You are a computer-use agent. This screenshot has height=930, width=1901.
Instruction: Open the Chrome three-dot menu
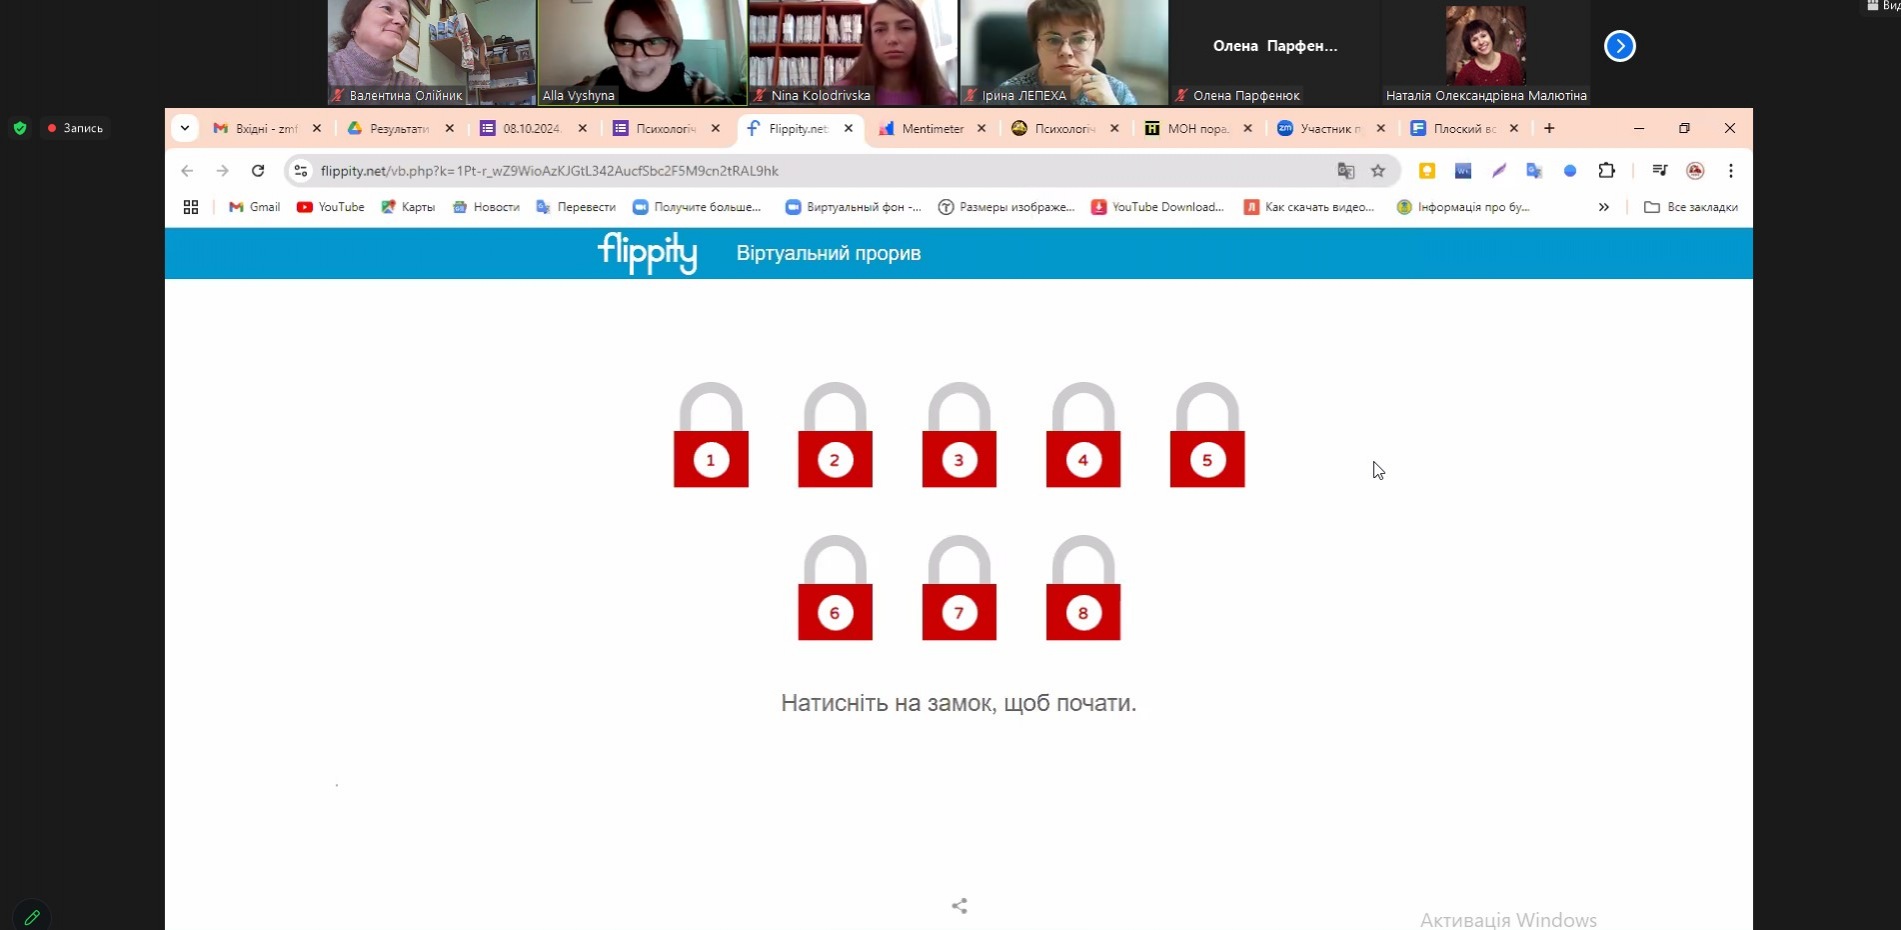point(1731,171)
